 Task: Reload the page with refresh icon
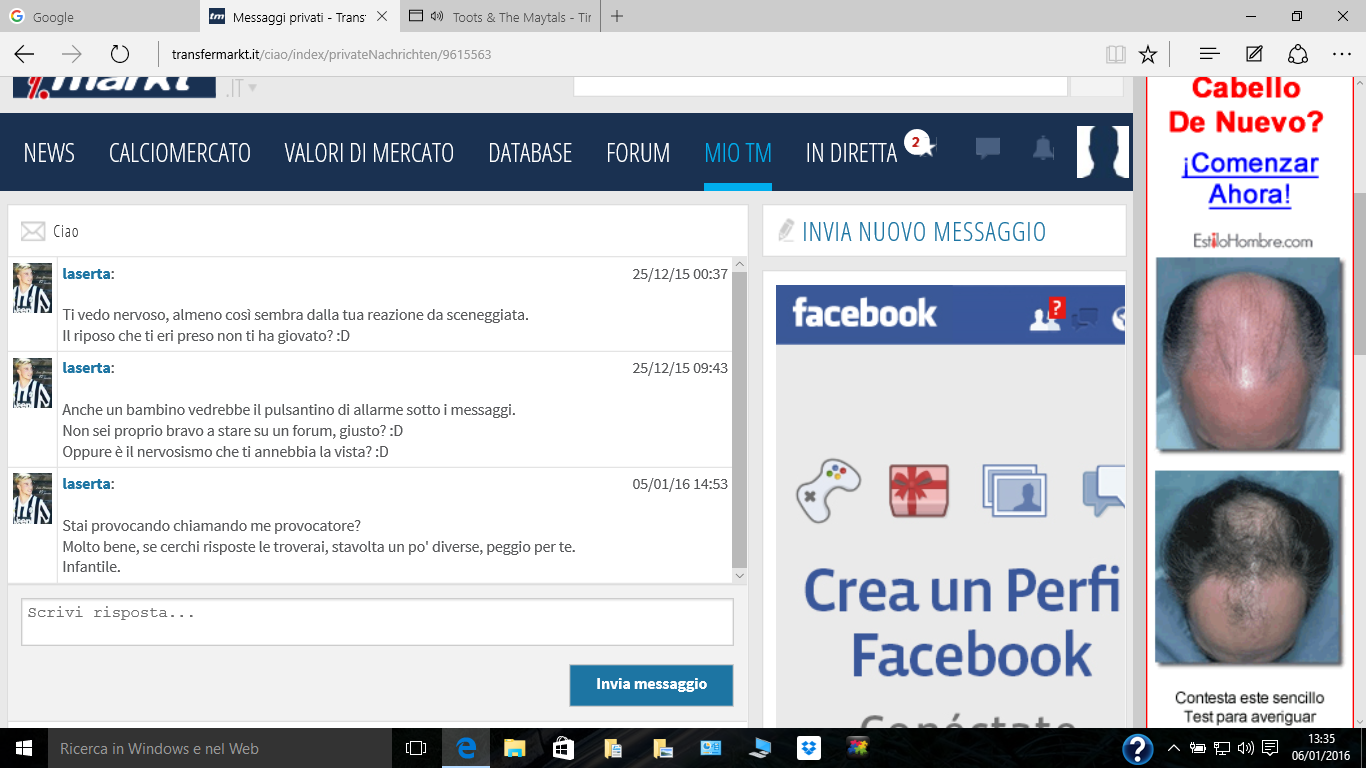pos(120,54)
